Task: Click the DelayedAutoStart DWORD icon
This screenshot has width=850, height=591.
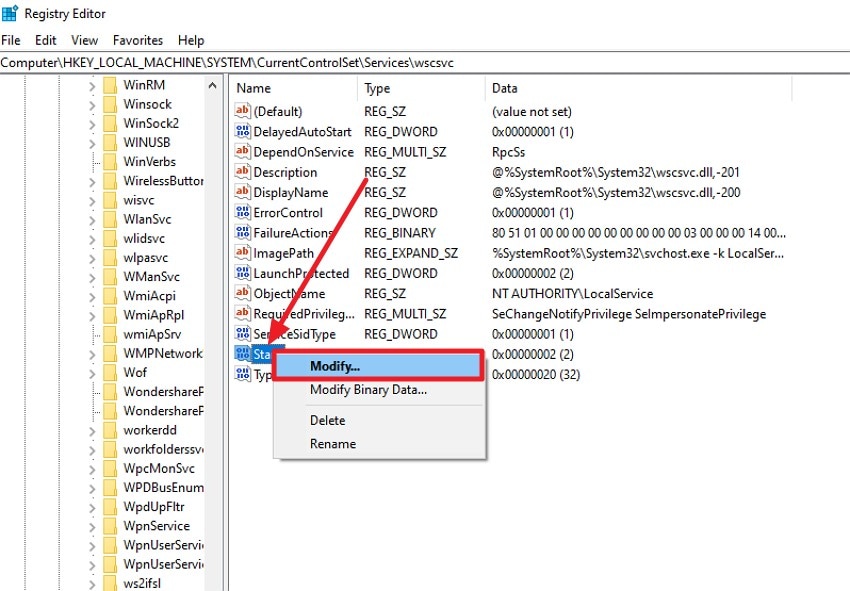Action: [x=242, y=131]
